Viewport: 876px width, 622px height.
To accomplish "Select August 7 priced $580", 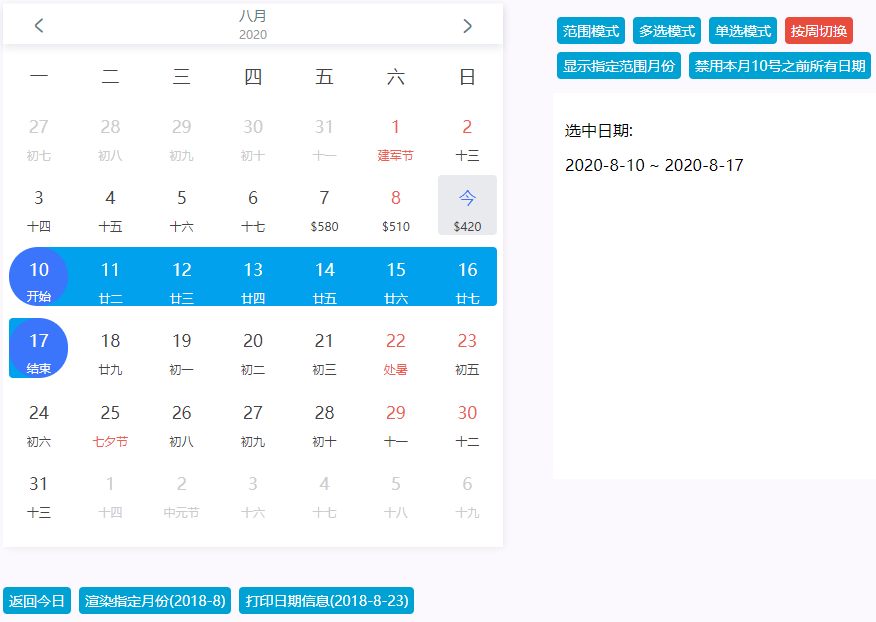I will [324, 205].
